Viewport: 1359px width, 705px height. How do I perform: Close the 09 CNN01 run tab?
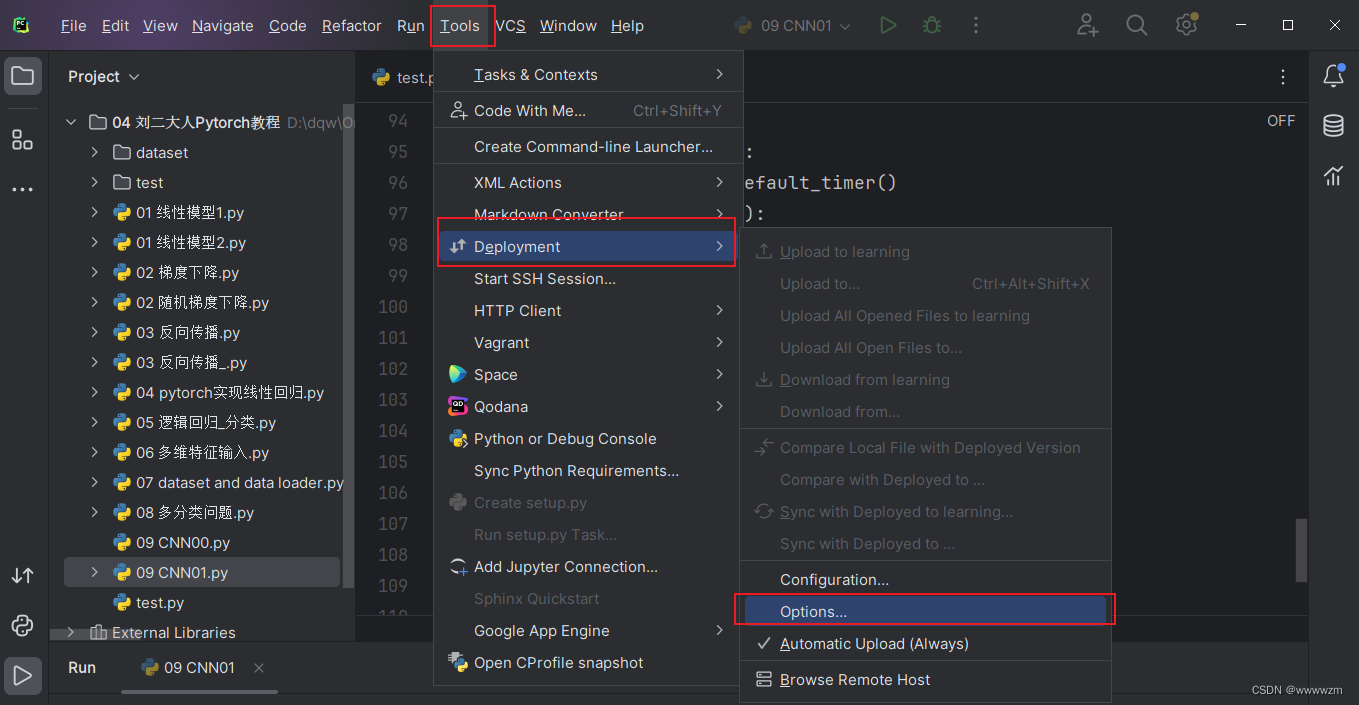point(259,668)
